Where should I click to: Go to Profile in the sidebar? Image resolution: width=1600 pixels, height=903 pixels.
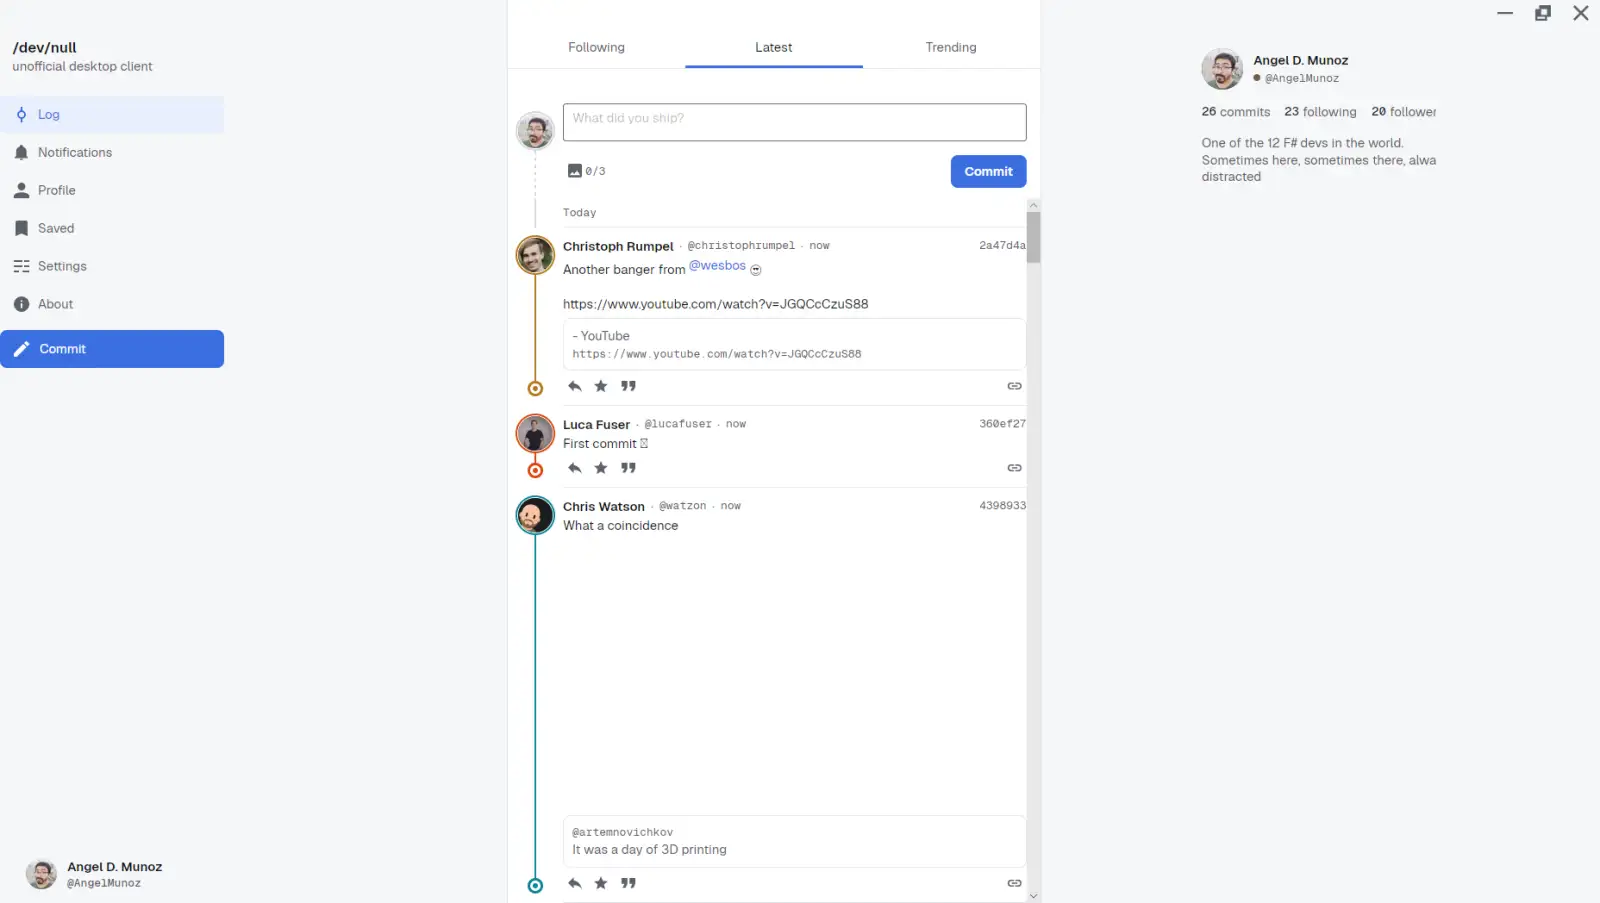(x=112, y=191)
